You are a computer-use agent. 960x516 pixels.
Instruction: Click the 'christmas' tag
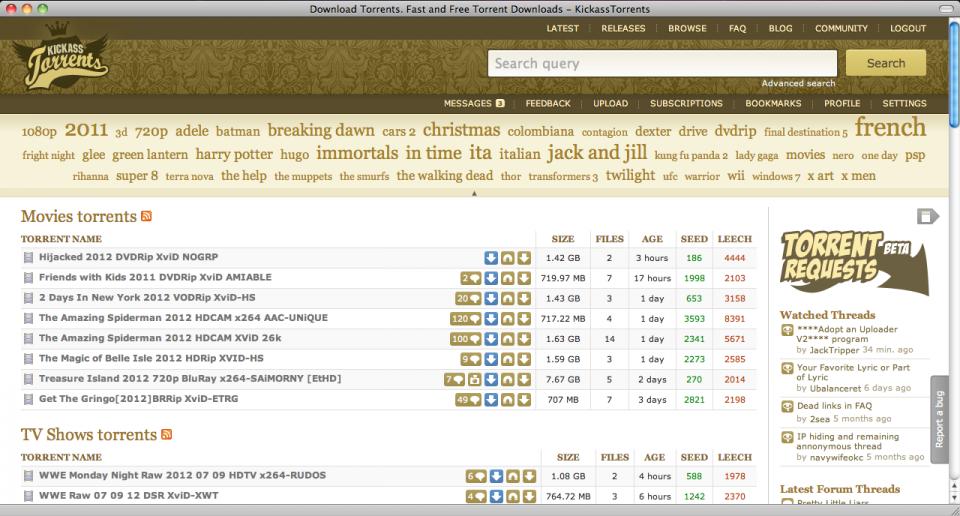tap(462, 130)
